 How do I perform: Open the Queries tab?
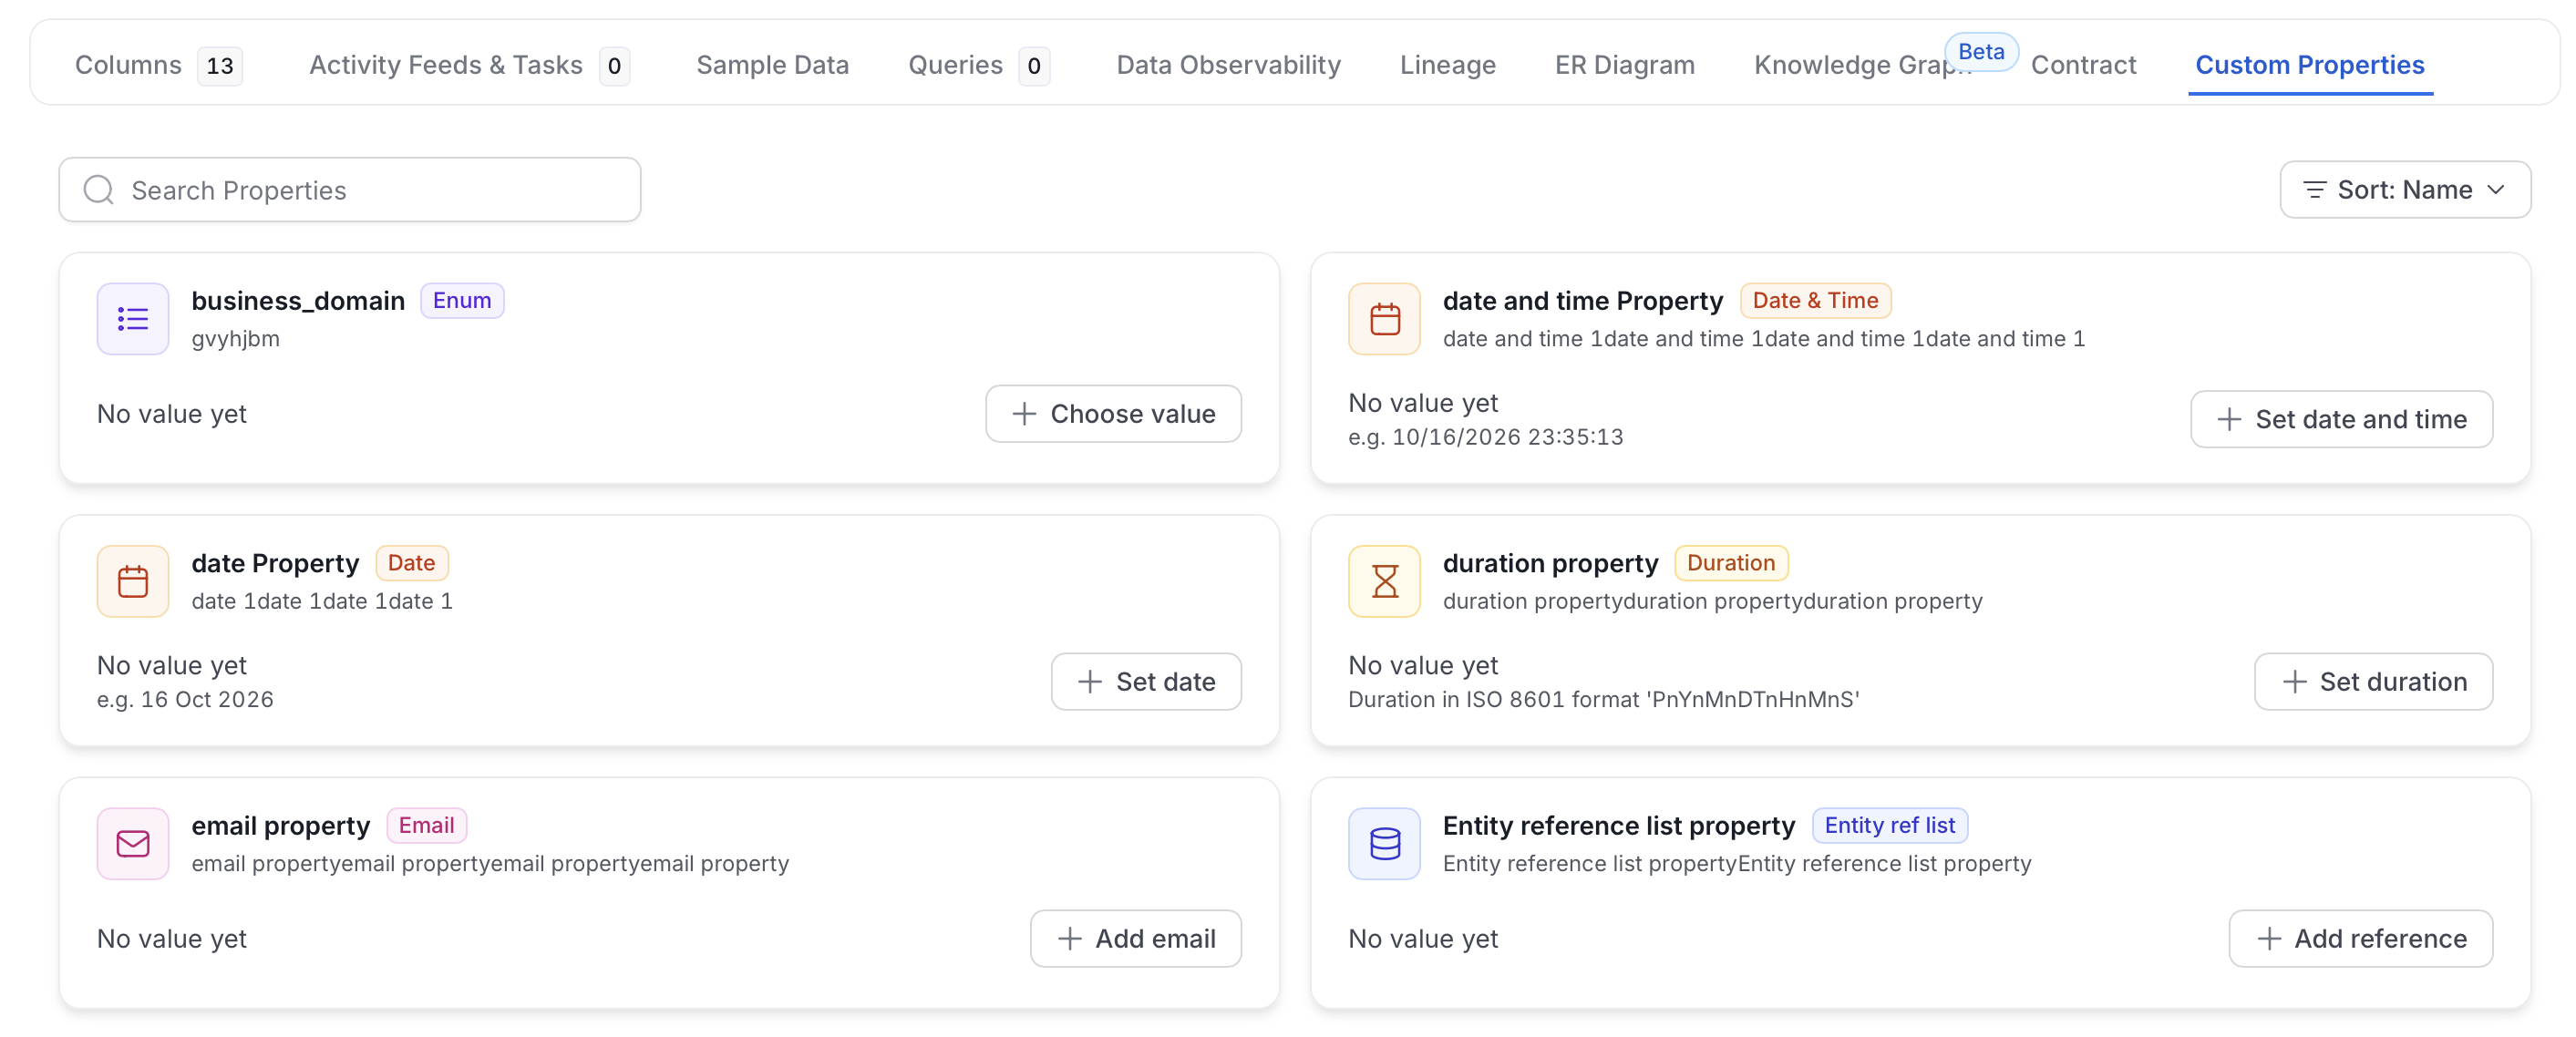(x=978, y=65)
